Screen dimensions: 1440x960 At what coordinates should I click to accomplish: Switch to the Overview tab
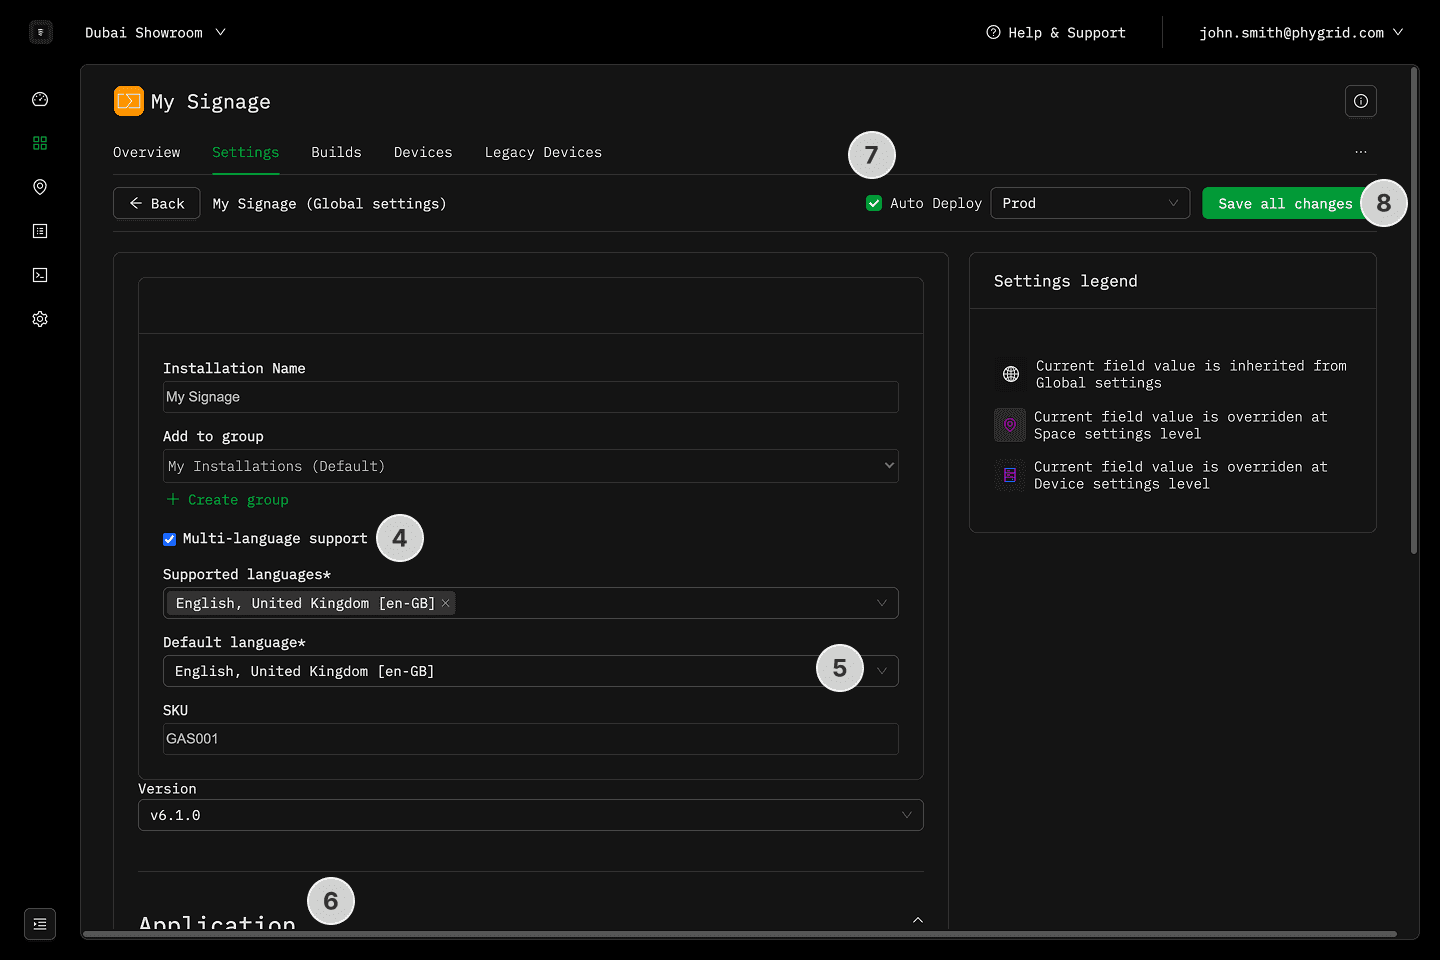point(147,152)
